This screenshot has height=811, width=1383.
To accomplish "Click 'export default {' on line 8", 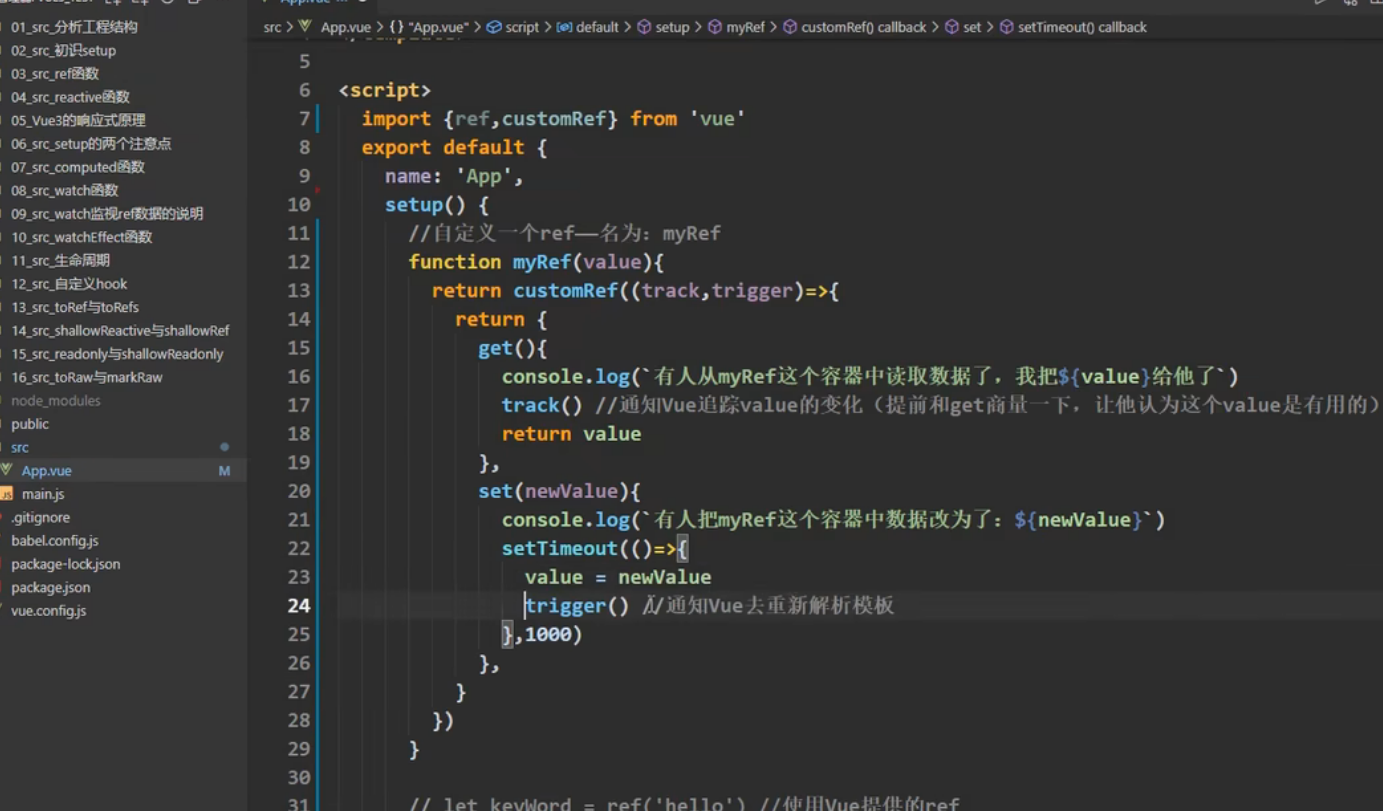I will (x=455, y=147).
